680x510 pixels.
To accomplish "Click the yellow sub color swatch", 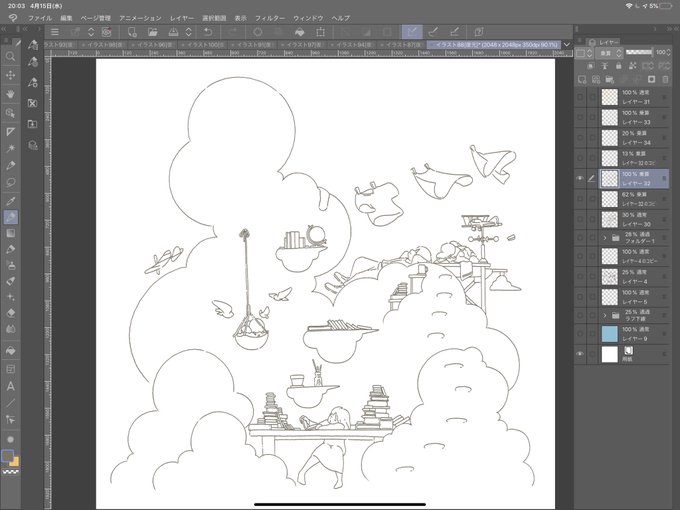I will point(14,461).
